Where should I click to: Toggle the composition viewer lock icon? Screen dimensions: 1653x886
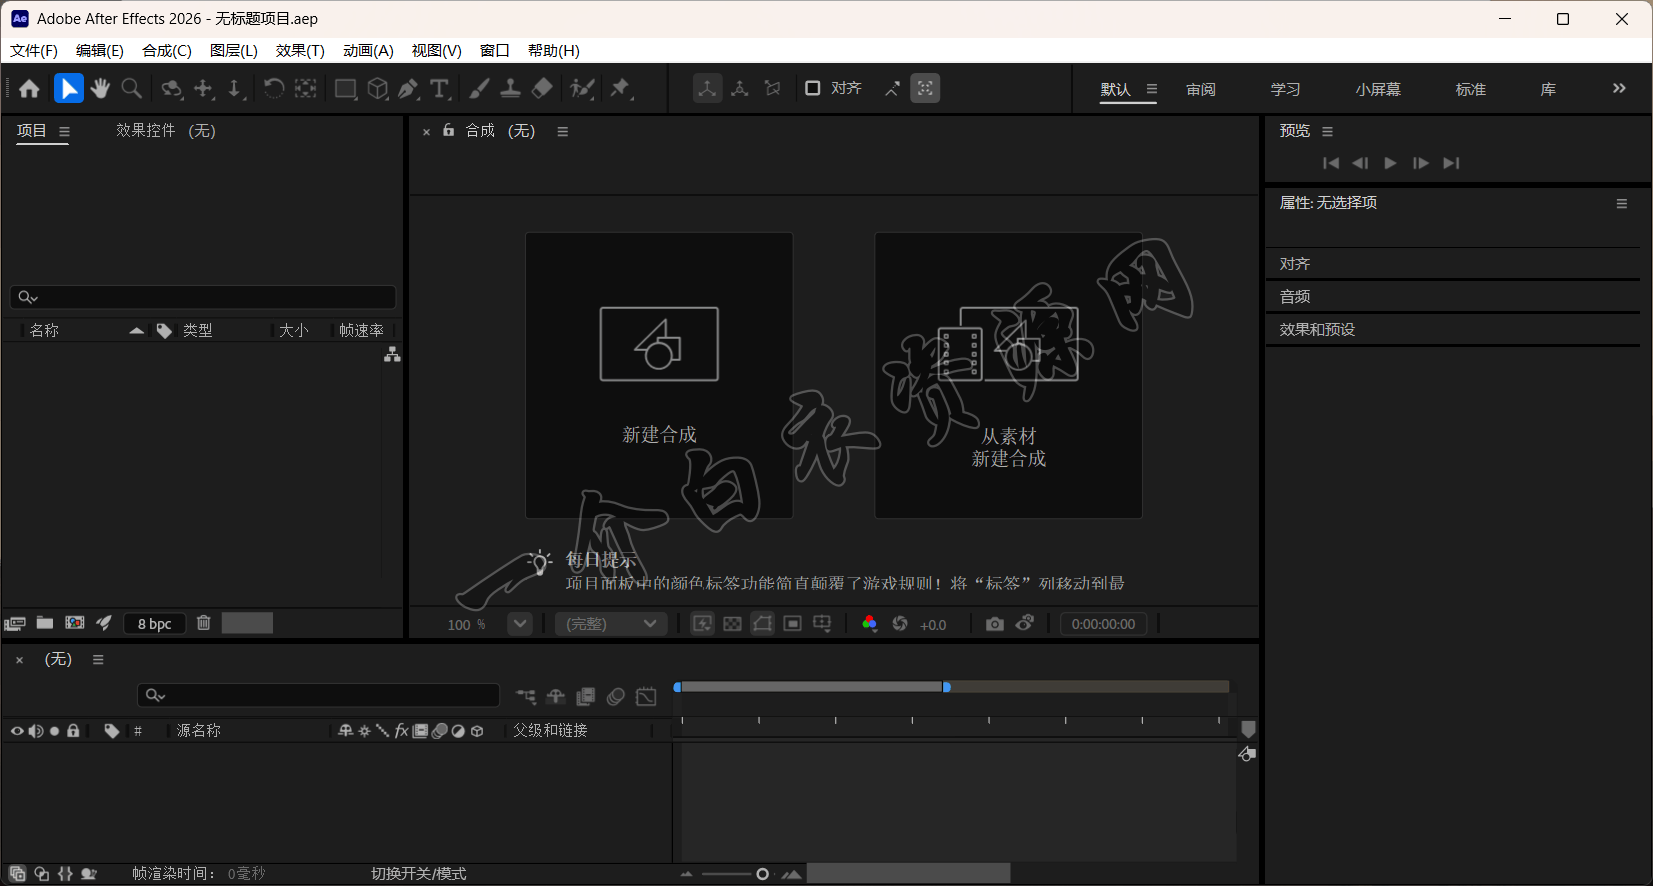pyautogui.click(x=449, y=130)
